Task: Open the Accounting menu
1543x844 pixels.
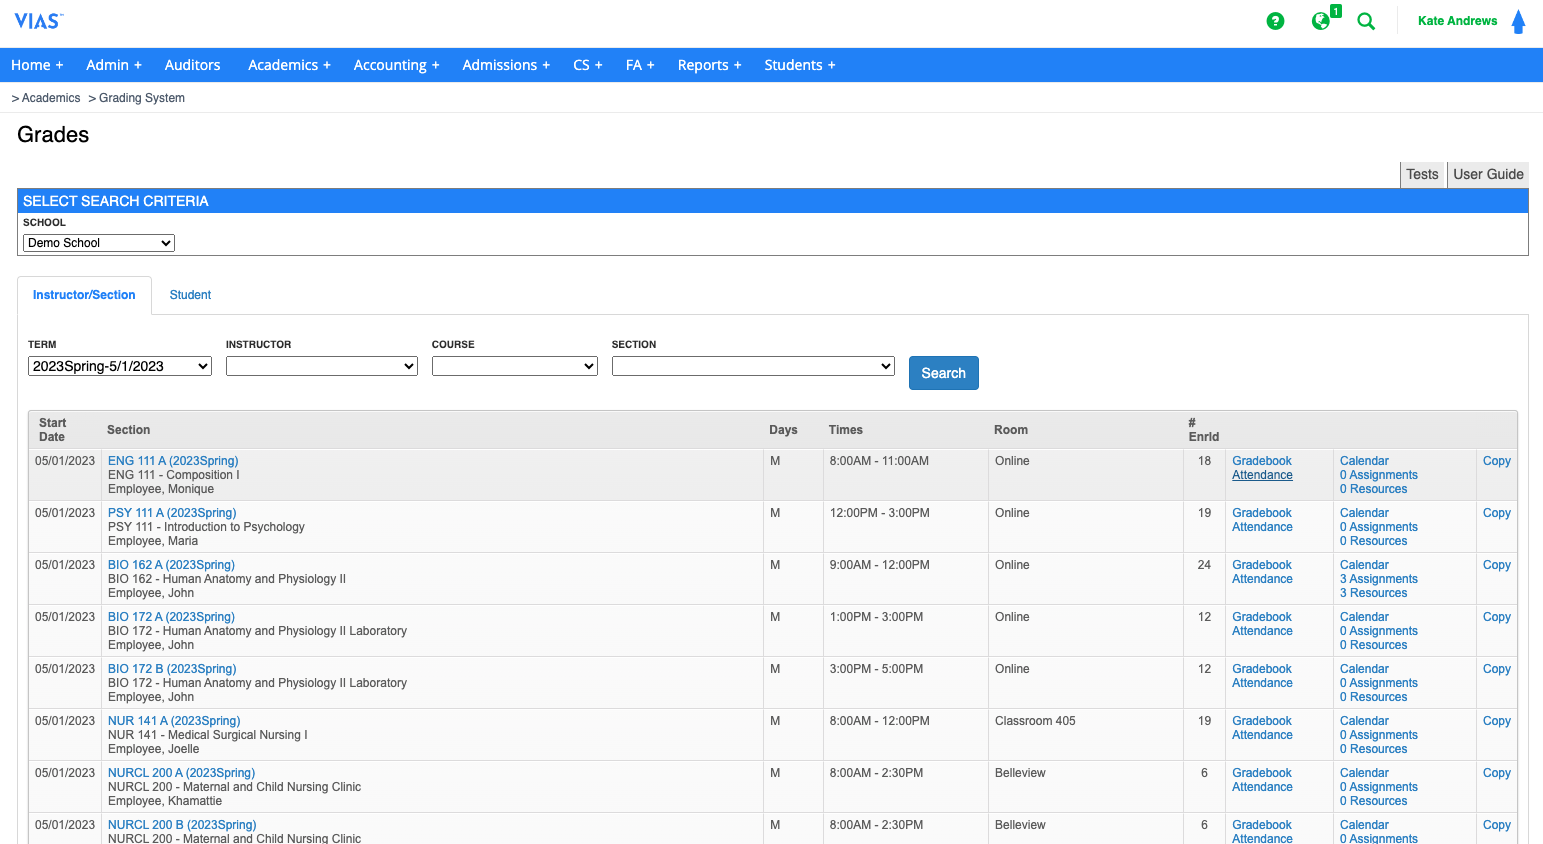Action: pyautogui.click(x=396, y=65)
